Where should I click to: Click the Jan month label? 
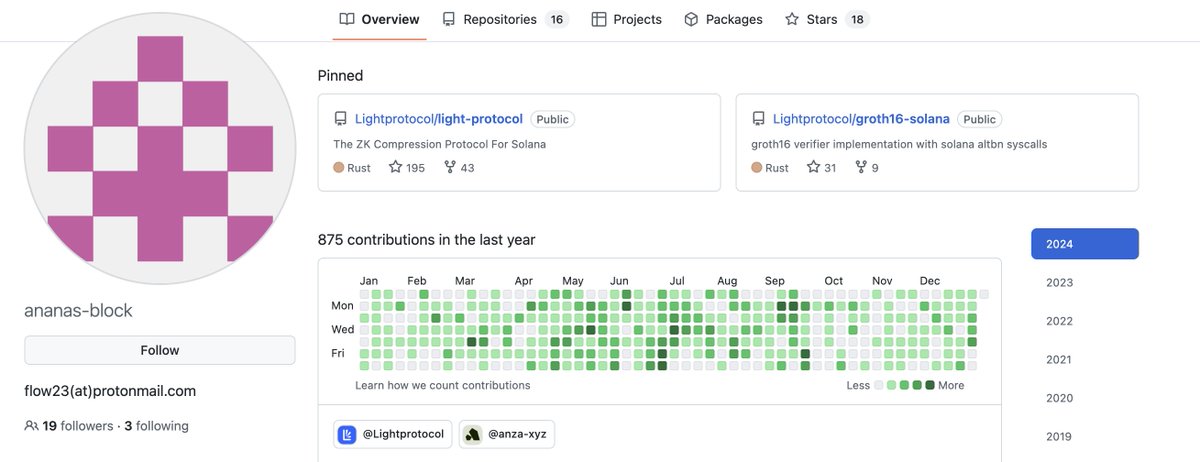pyautogui.click(x=369, y=281)
